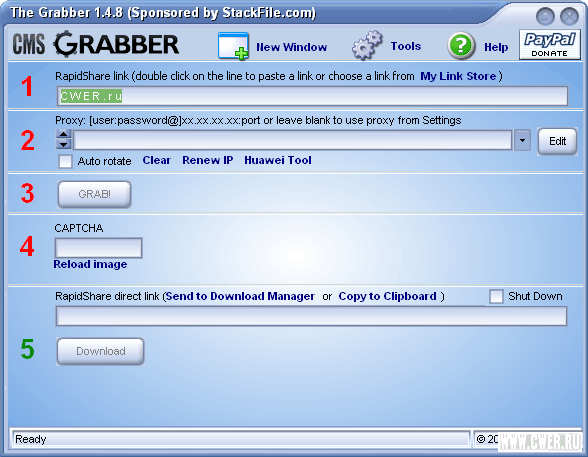Open the Tools menu label
Image resolution: width=588 pixels, height=457 pixels.
pos(406,46)
